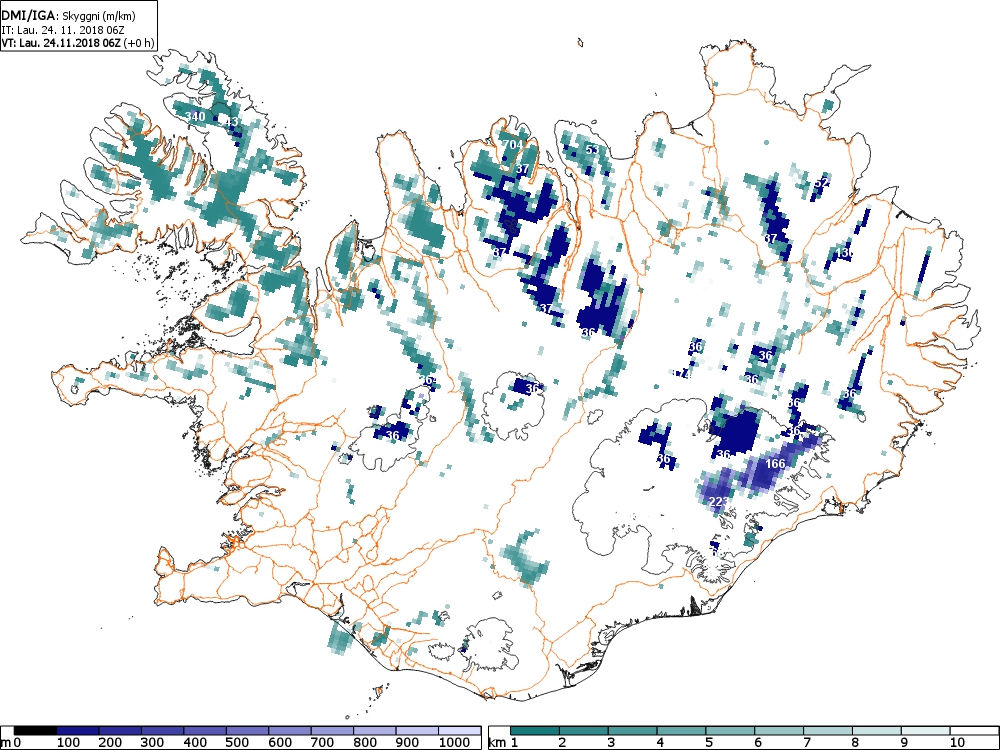Click the 'DMI/IGA: Skyggni (m/km)' title text
The height and width of the screenshot is (750, 1000).
[x=68, y=17]
